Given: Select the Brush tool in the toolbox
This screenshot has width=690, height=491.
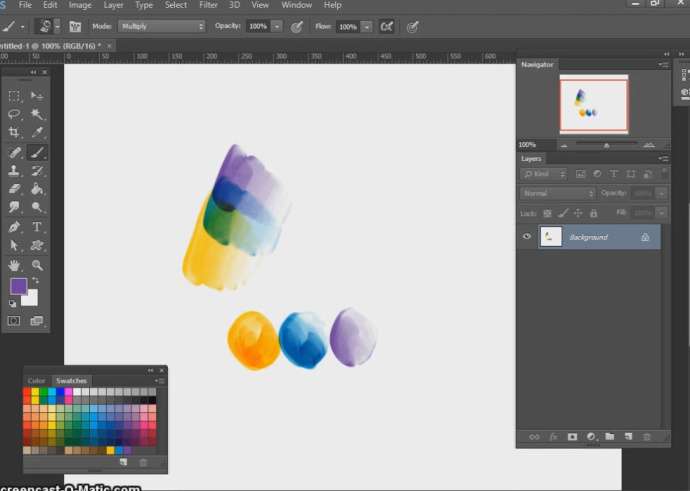Looking at the screenshot, I should [37, 153].
